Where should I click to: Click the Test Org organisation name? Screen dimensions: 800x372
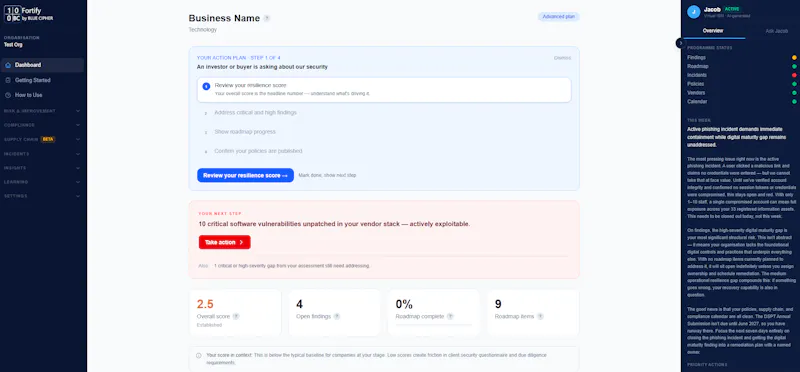[x=13, y=45]
